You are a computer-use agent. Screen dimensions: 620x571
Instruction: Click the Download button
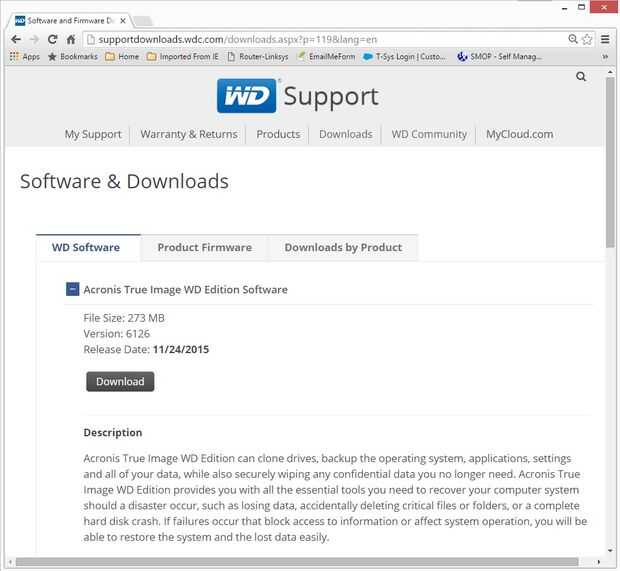[x=120, y=382]
